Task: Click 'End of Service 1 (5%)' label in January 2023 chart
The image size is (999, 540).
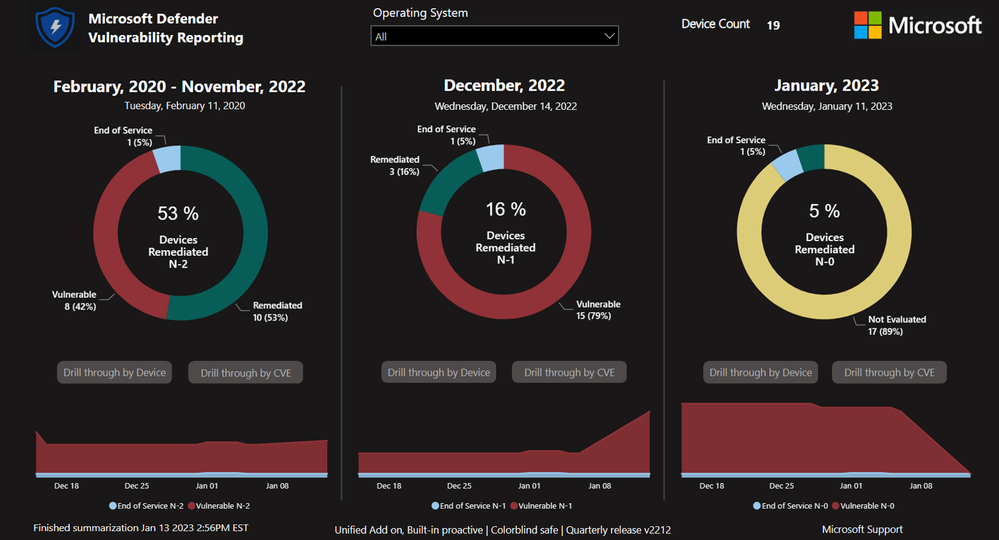Action: [x=736, y=146]
